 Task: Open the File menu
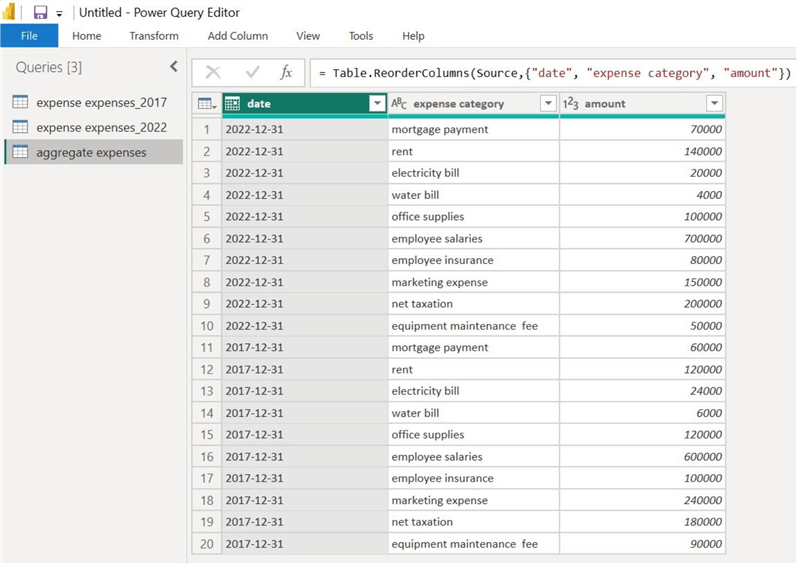(x=29, y=36)
